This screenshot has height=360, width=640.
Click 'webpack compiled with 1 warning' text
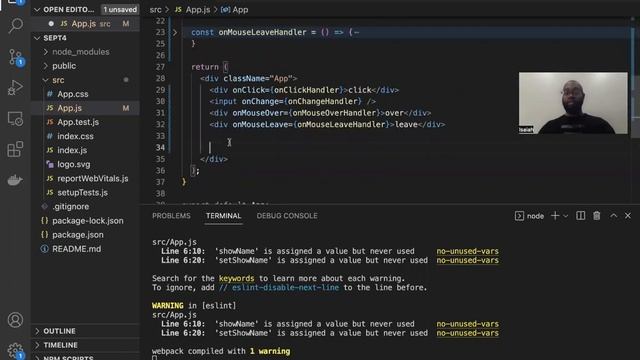point(221,351)
